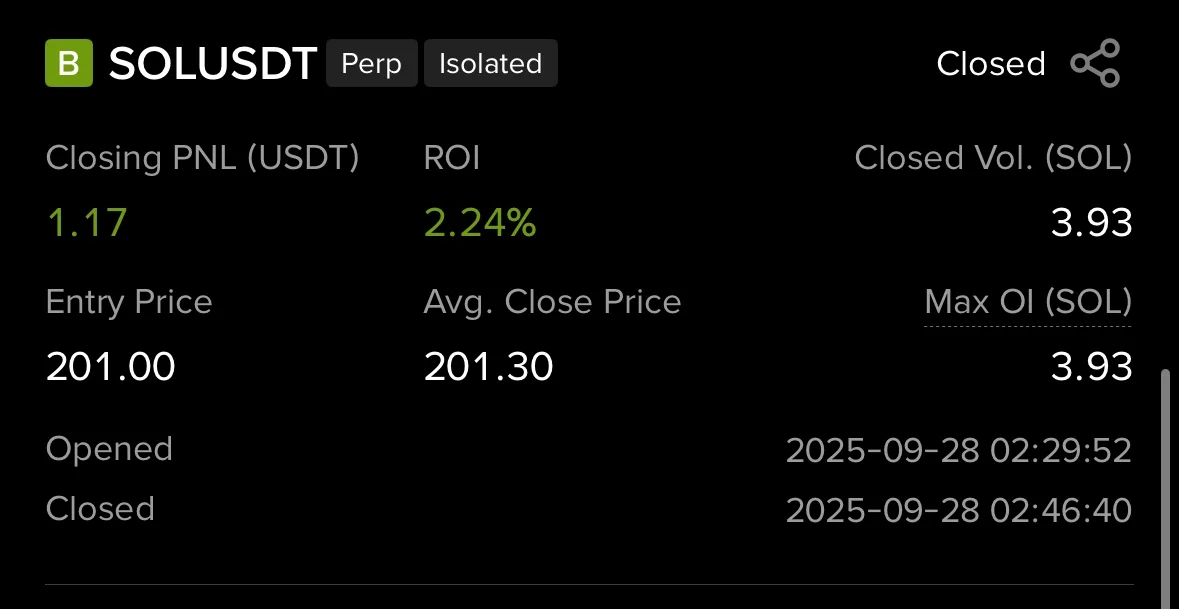
Task: Click the Avg. Close Price label
Action: pyautogui.click(x=552, y=302)
